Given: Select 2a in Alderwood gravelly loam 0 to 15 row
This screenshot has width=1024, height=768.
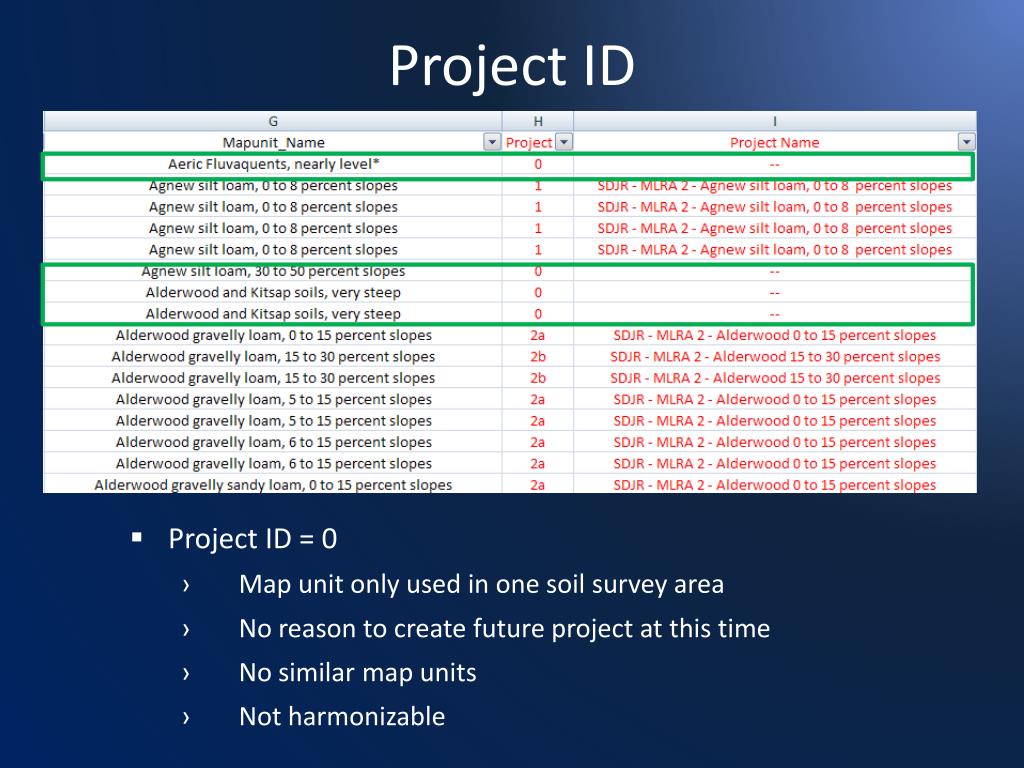Looking at the screenshot, I should coord(538,335).
